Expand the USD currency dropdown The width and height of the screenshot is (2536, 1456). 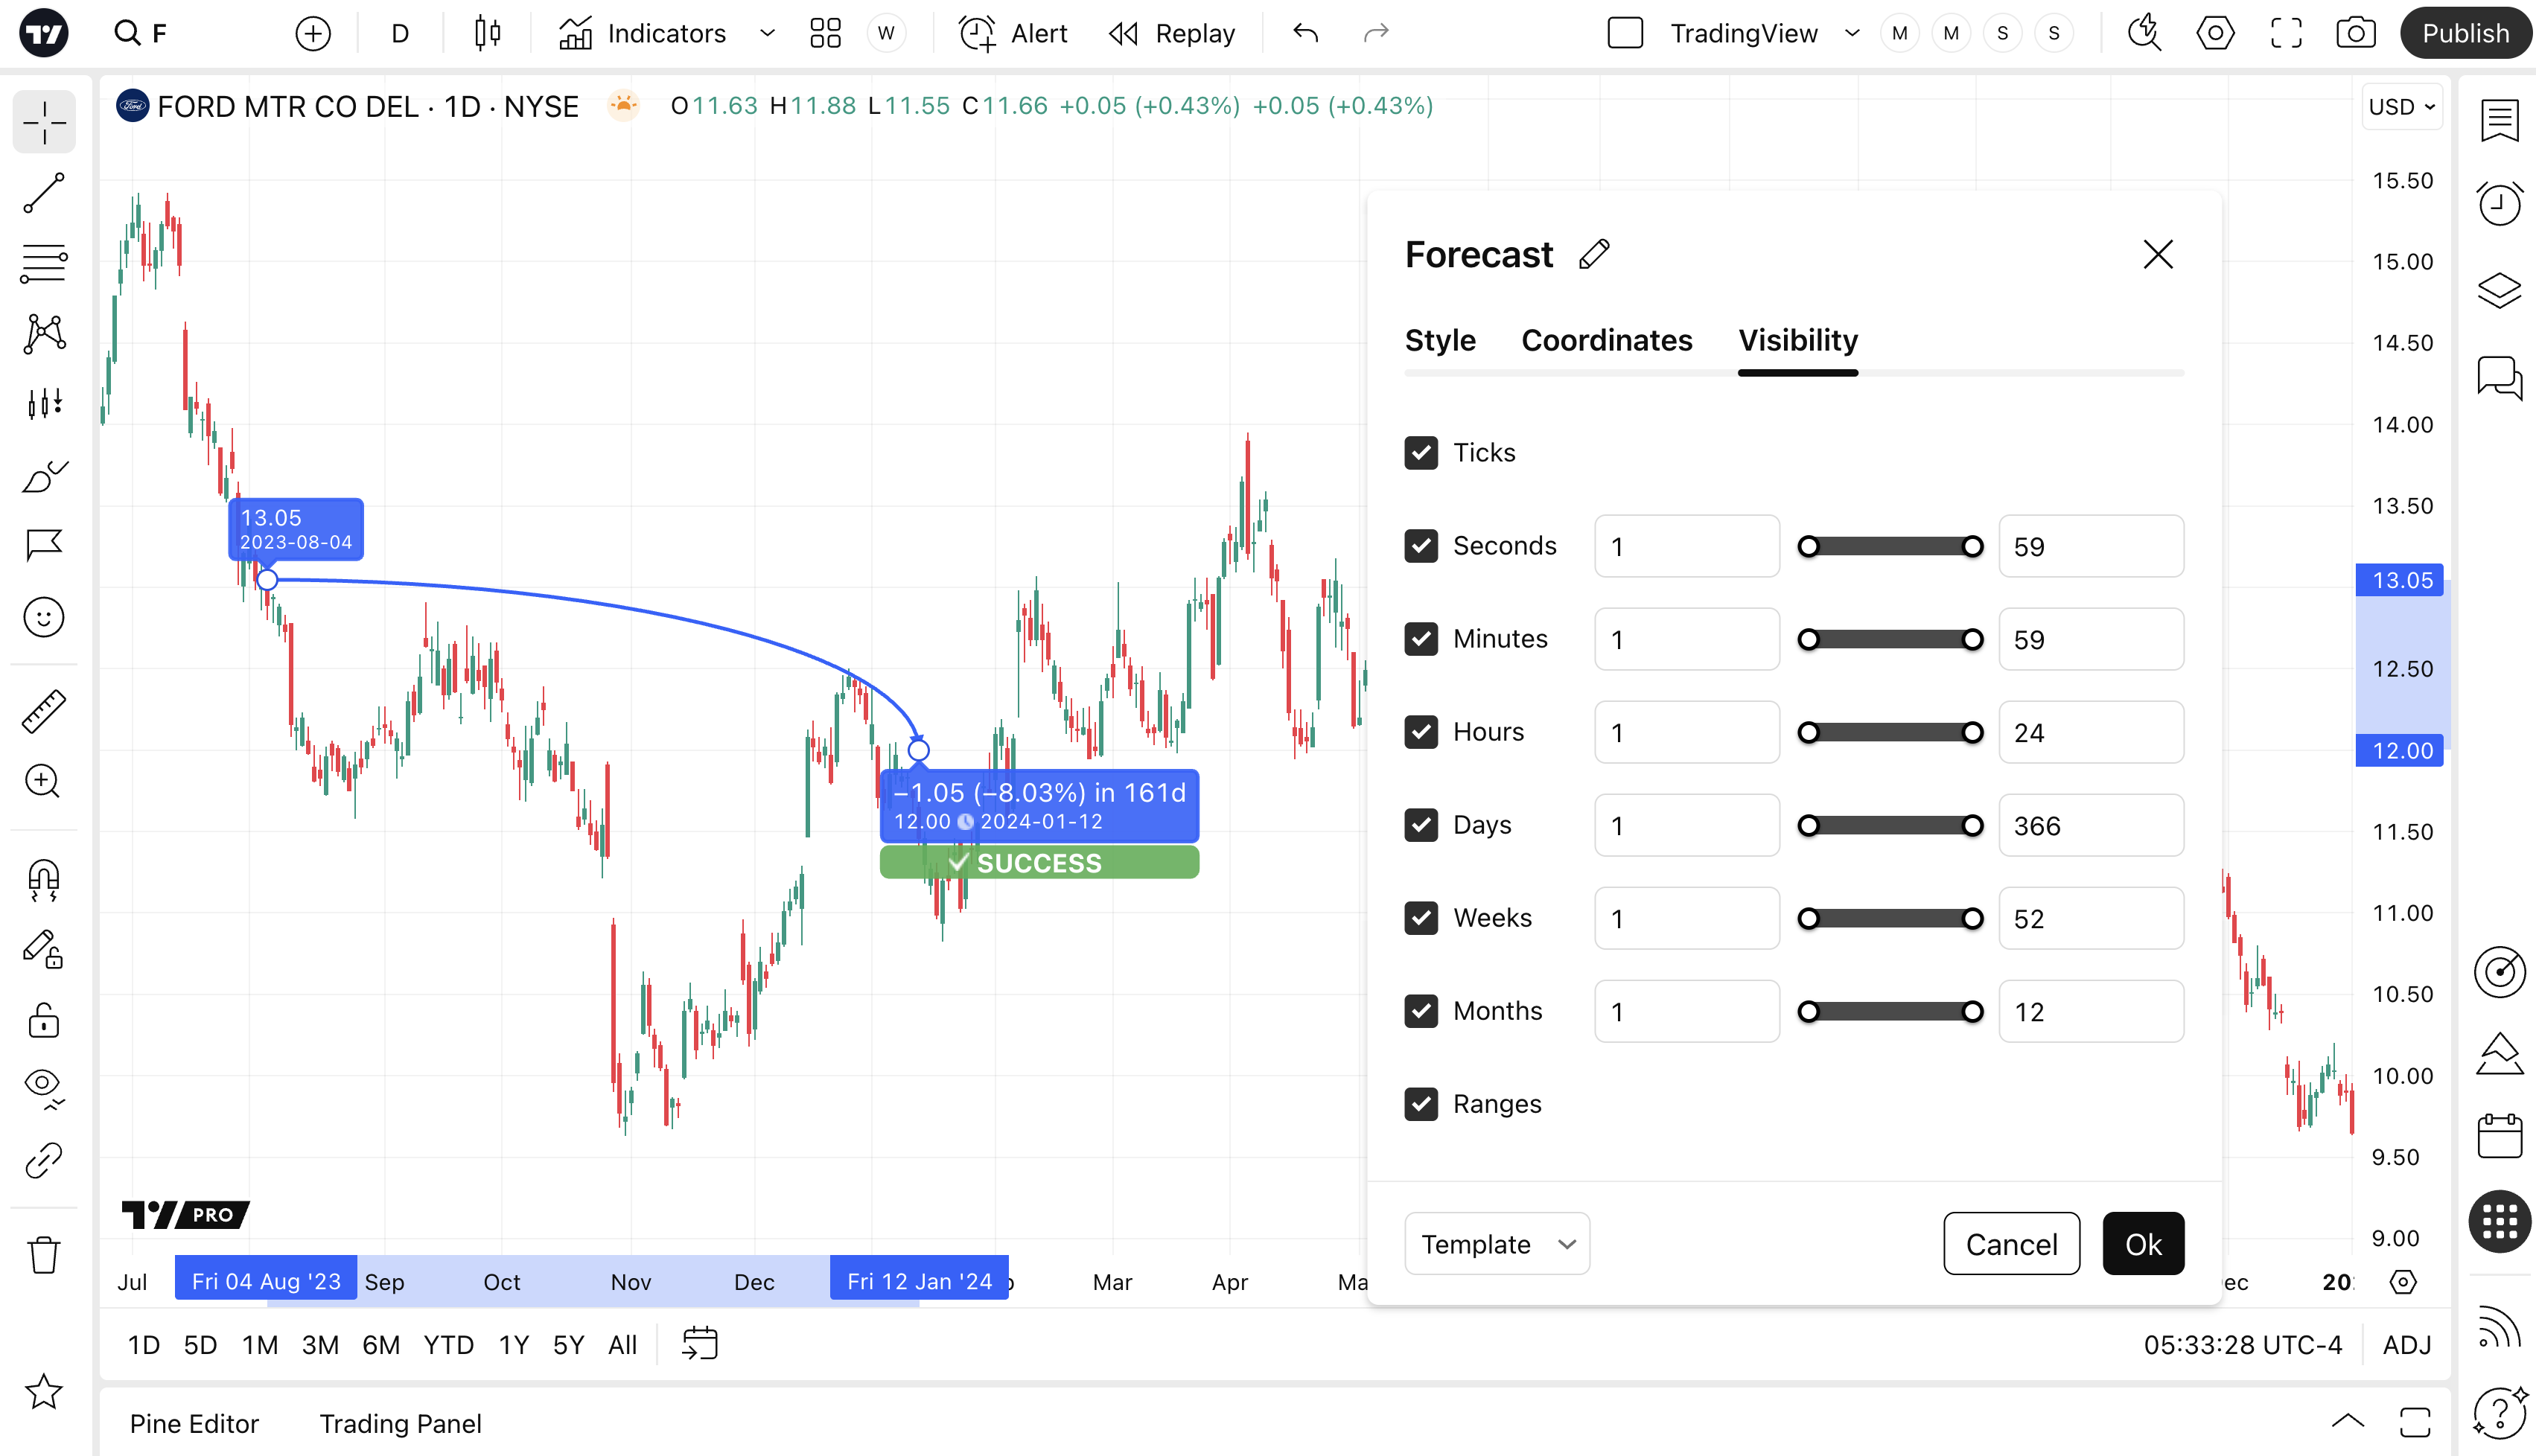[x=2402, y=106]
